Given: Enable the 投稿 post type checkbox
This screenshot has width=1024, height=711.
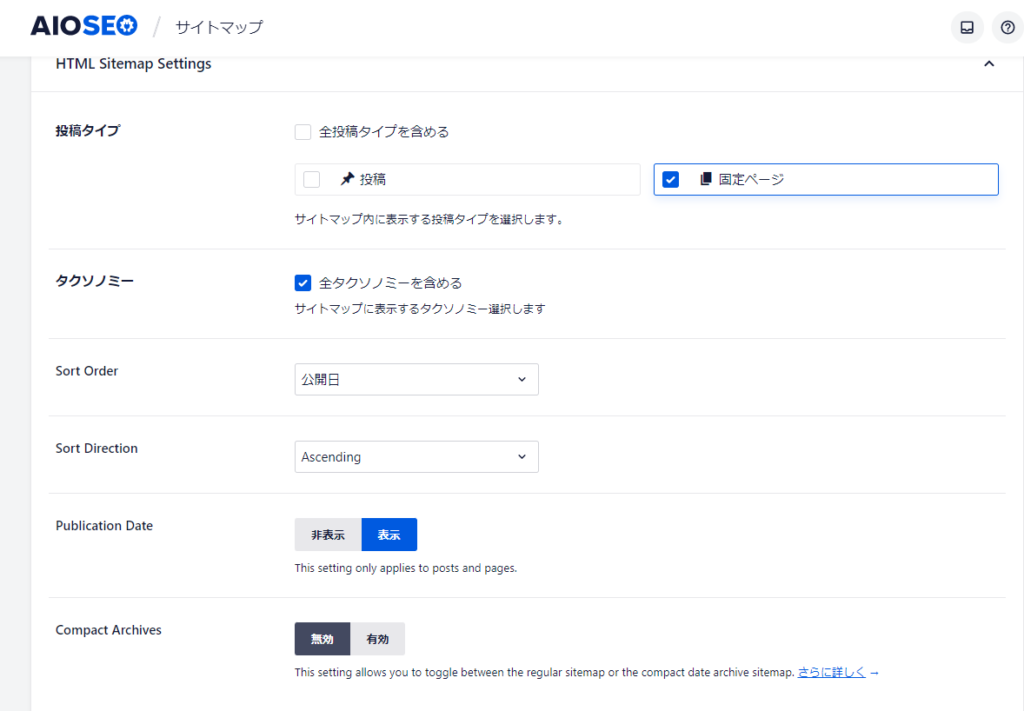Looking at the screenshot, I should (312, 180).
